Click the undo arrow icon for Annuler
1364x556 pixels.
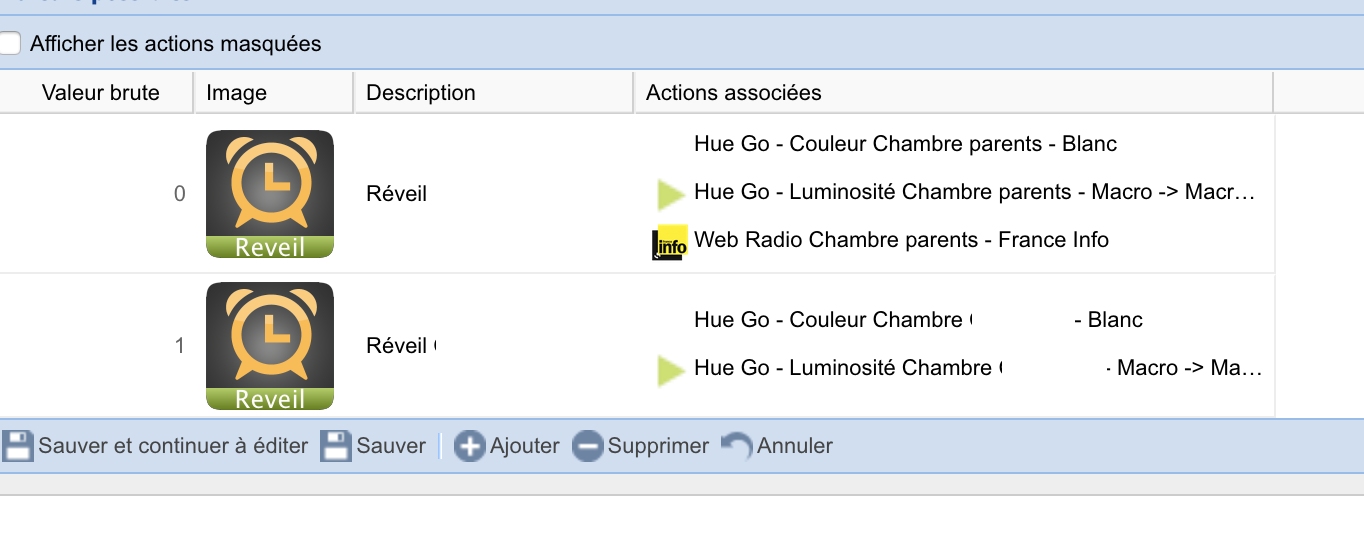pos(737,446)
